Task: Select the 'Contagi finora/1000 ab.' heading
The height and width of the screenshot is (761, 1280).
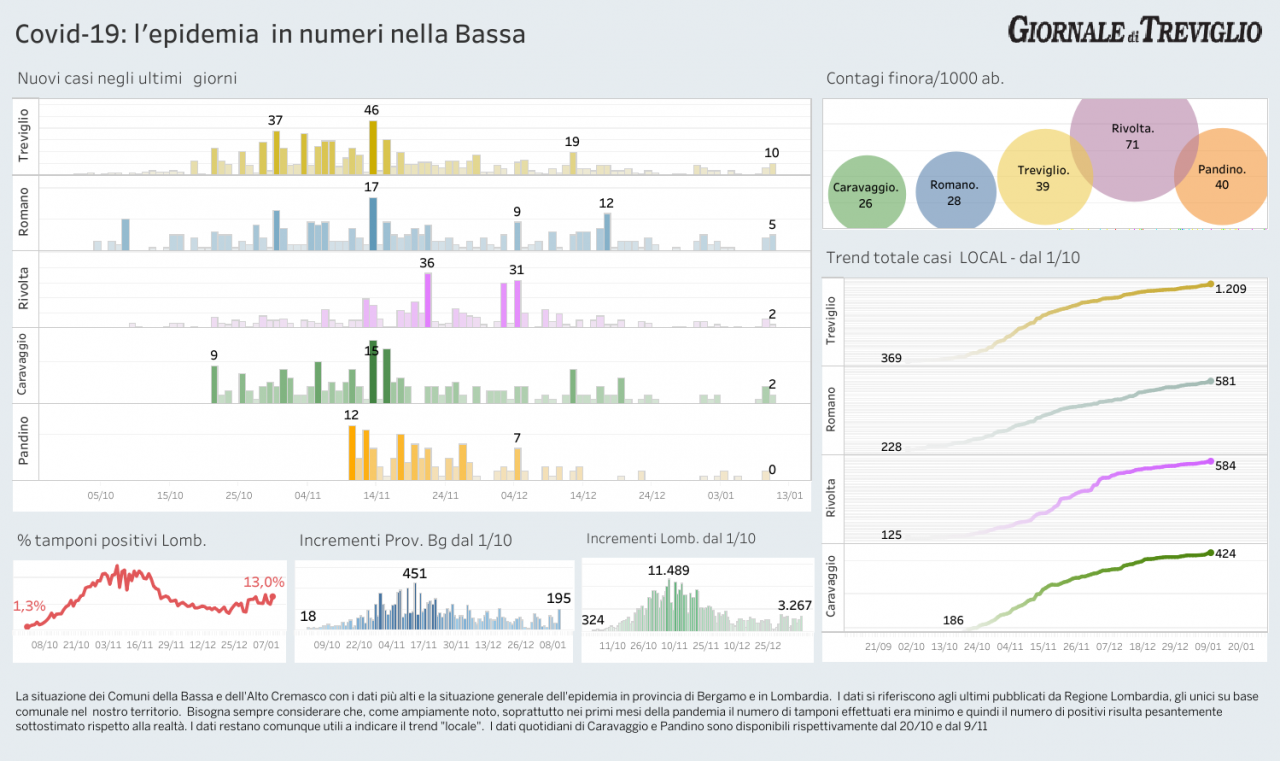Action: click(x=914, y=79)
